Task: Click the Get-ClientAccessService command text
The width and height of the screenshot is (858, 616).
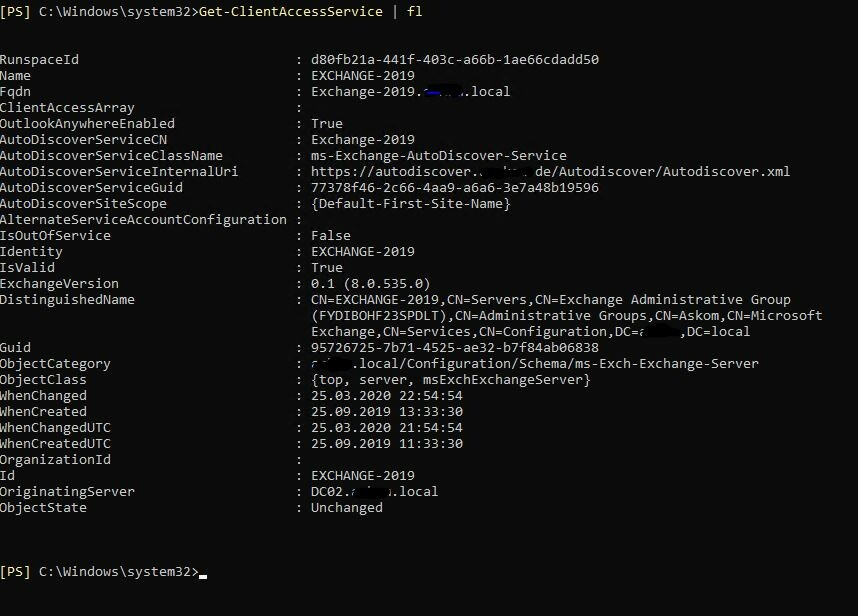Action: (291, 11)
